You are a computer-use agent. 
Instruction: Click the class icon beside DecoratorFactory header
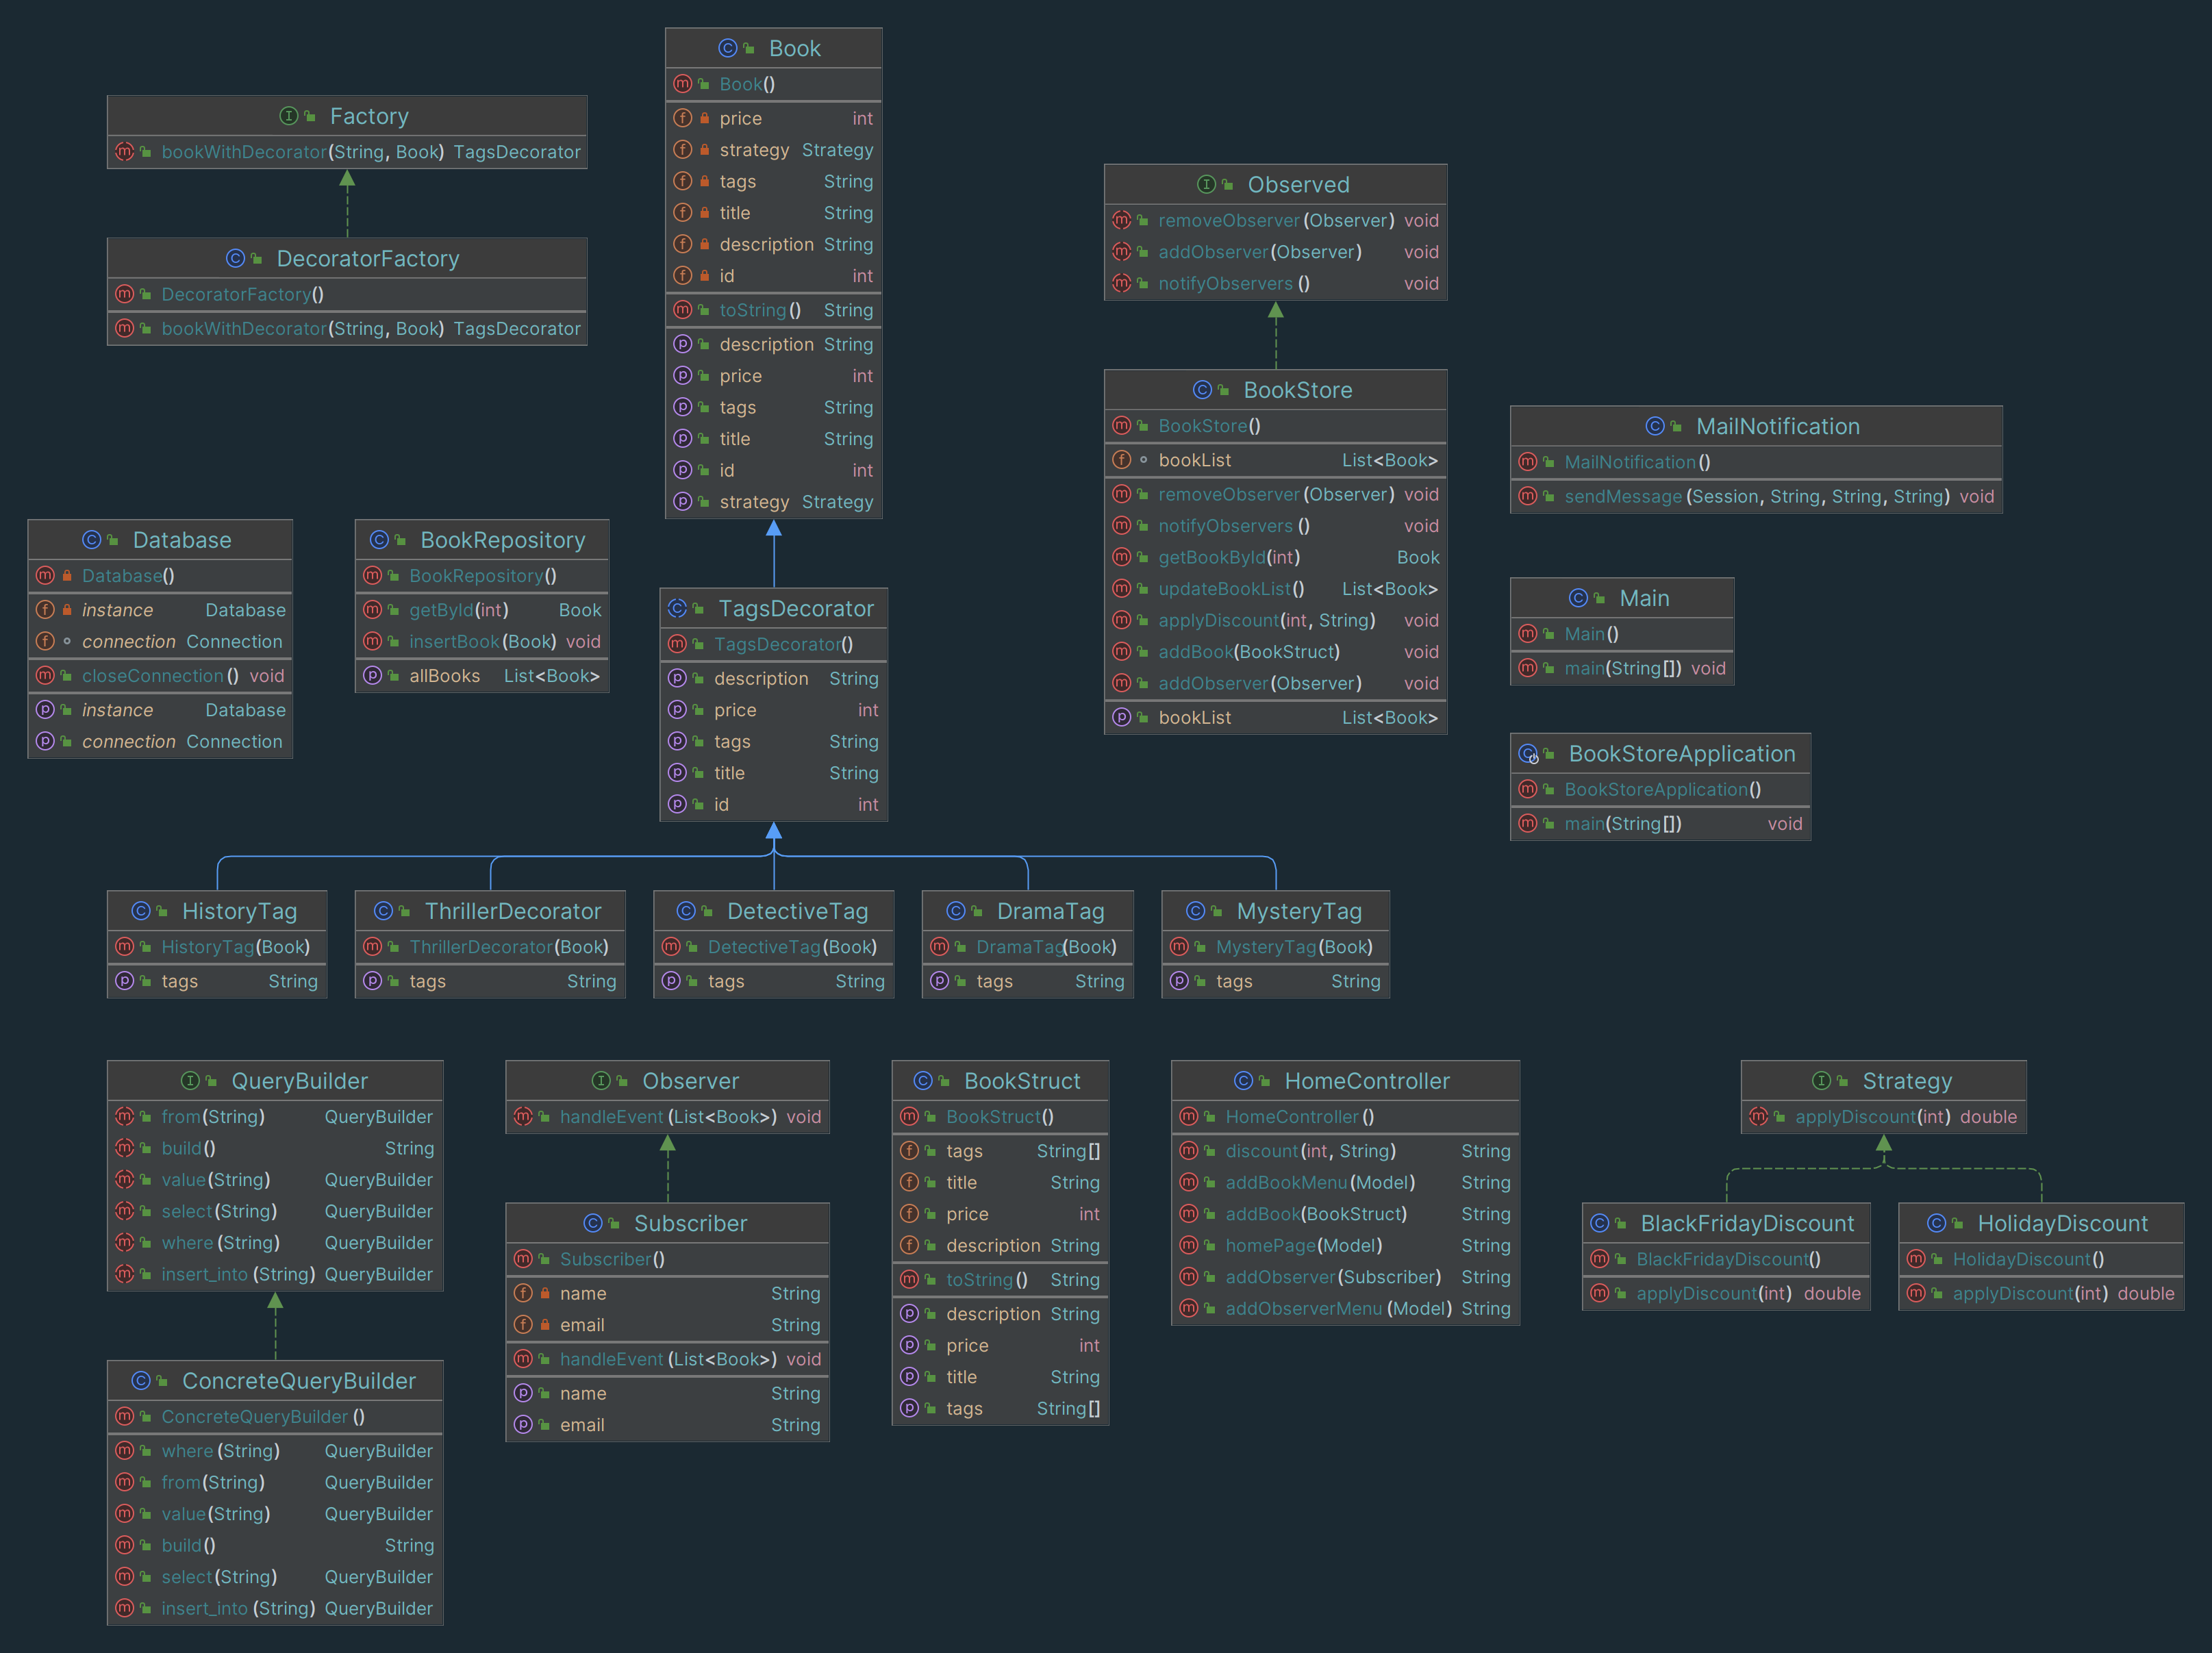pos(235,258)
